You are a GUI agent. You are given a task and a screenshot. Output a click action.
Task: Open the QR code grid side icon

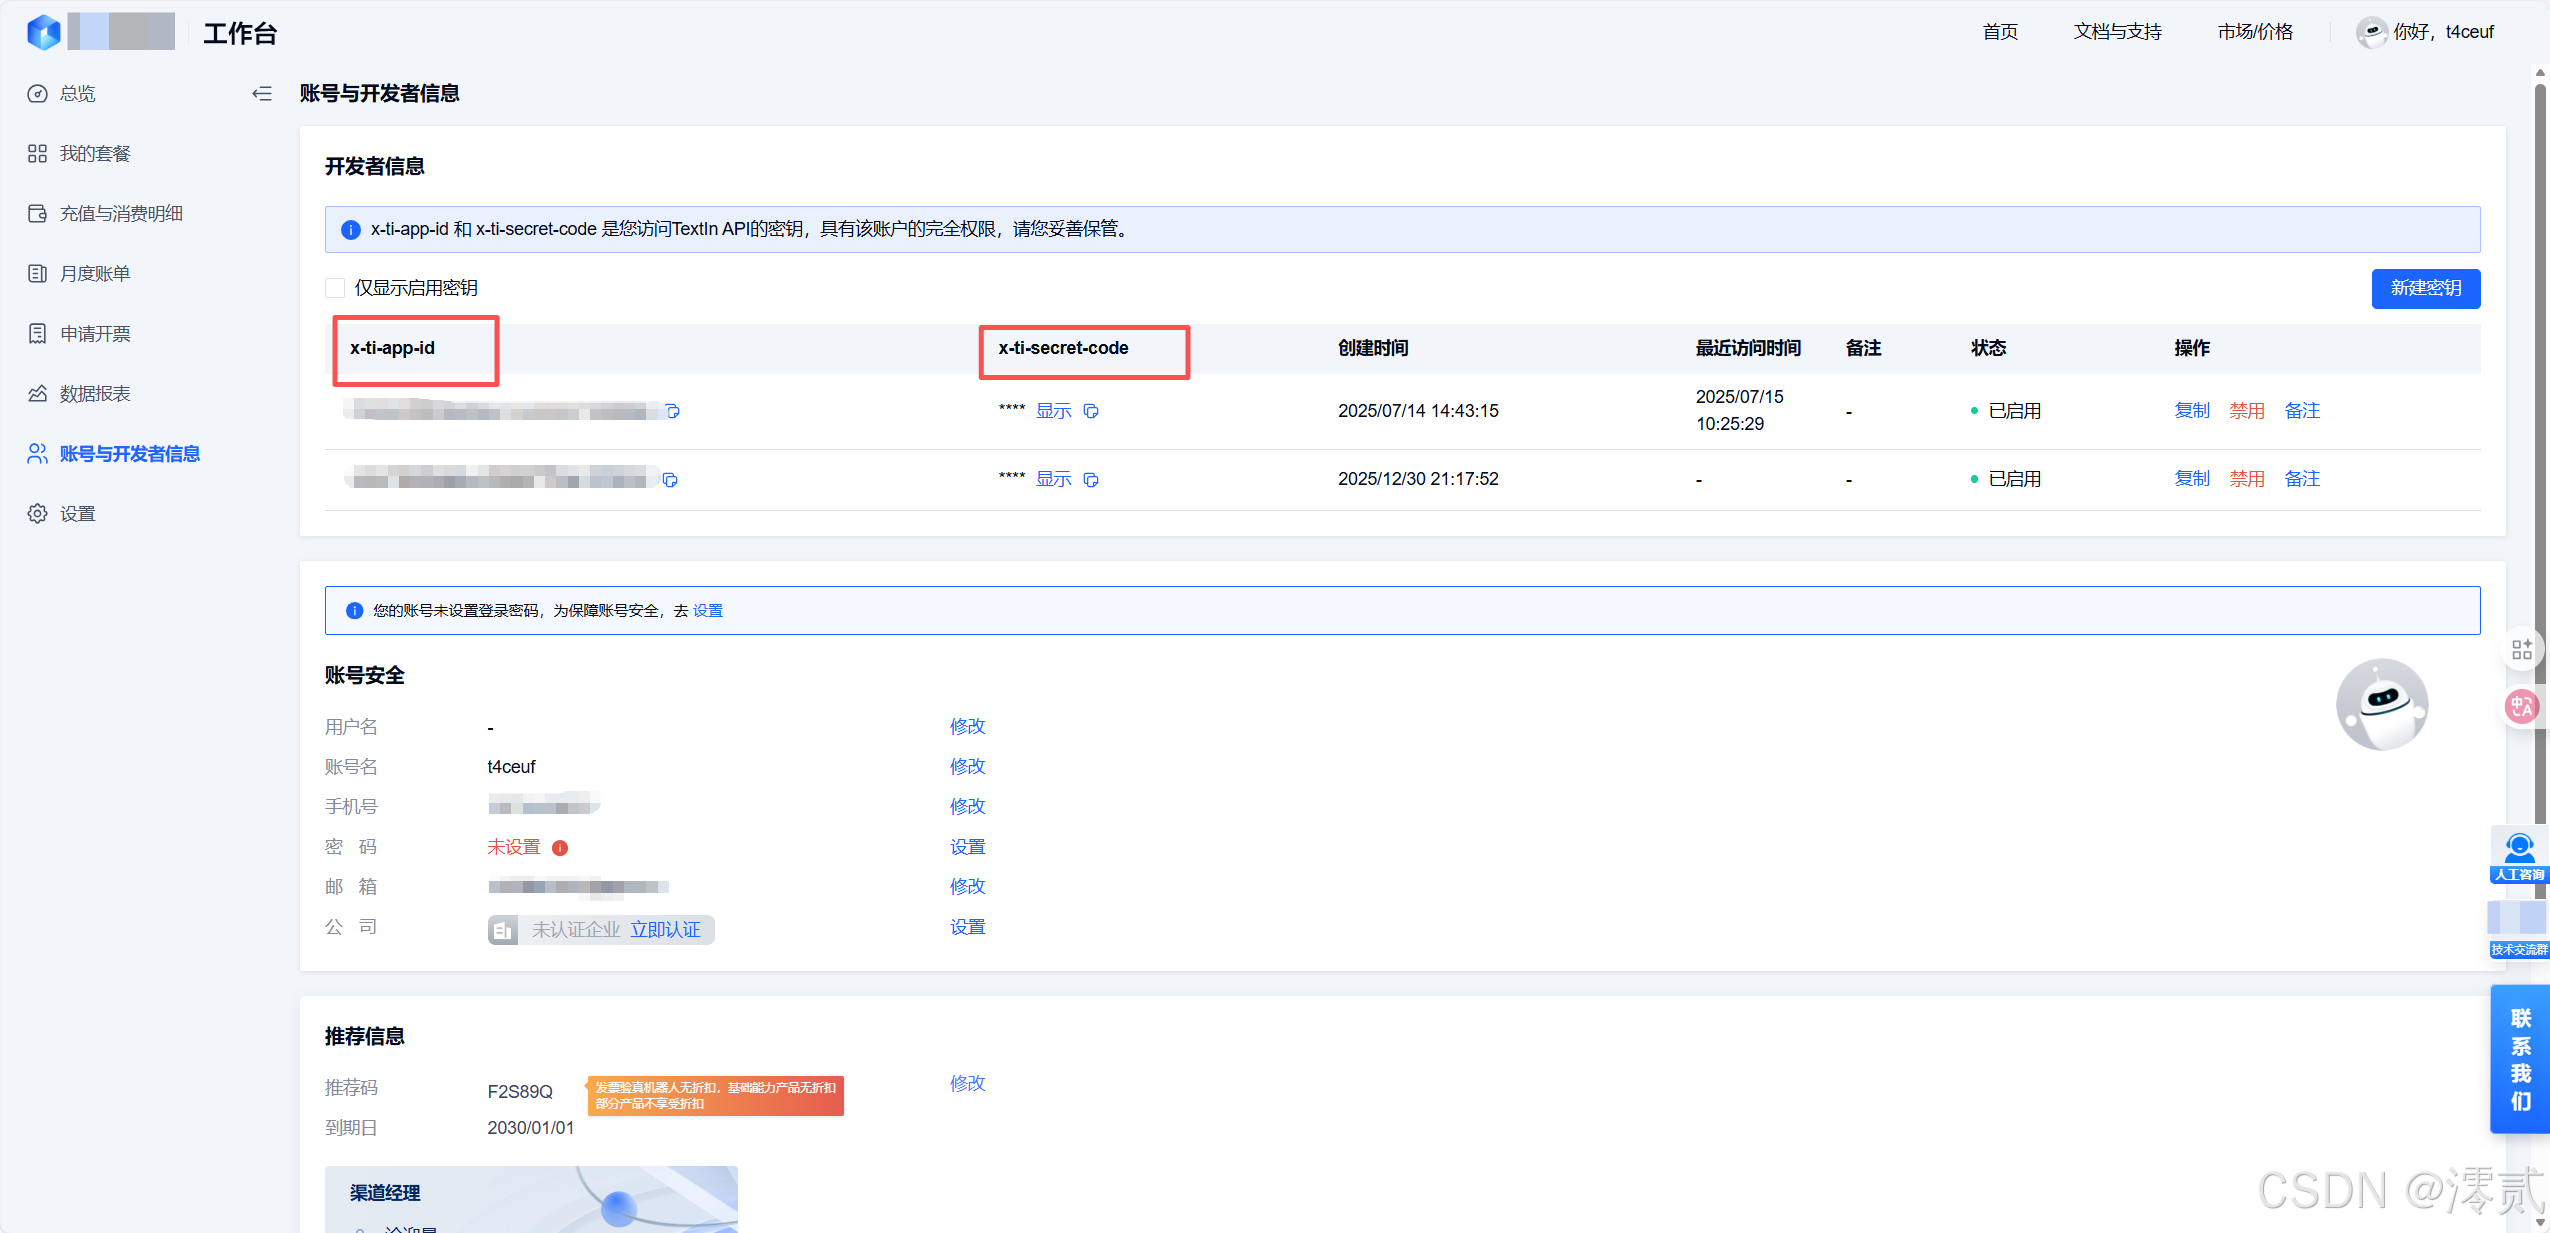(x=2521, y=650)
